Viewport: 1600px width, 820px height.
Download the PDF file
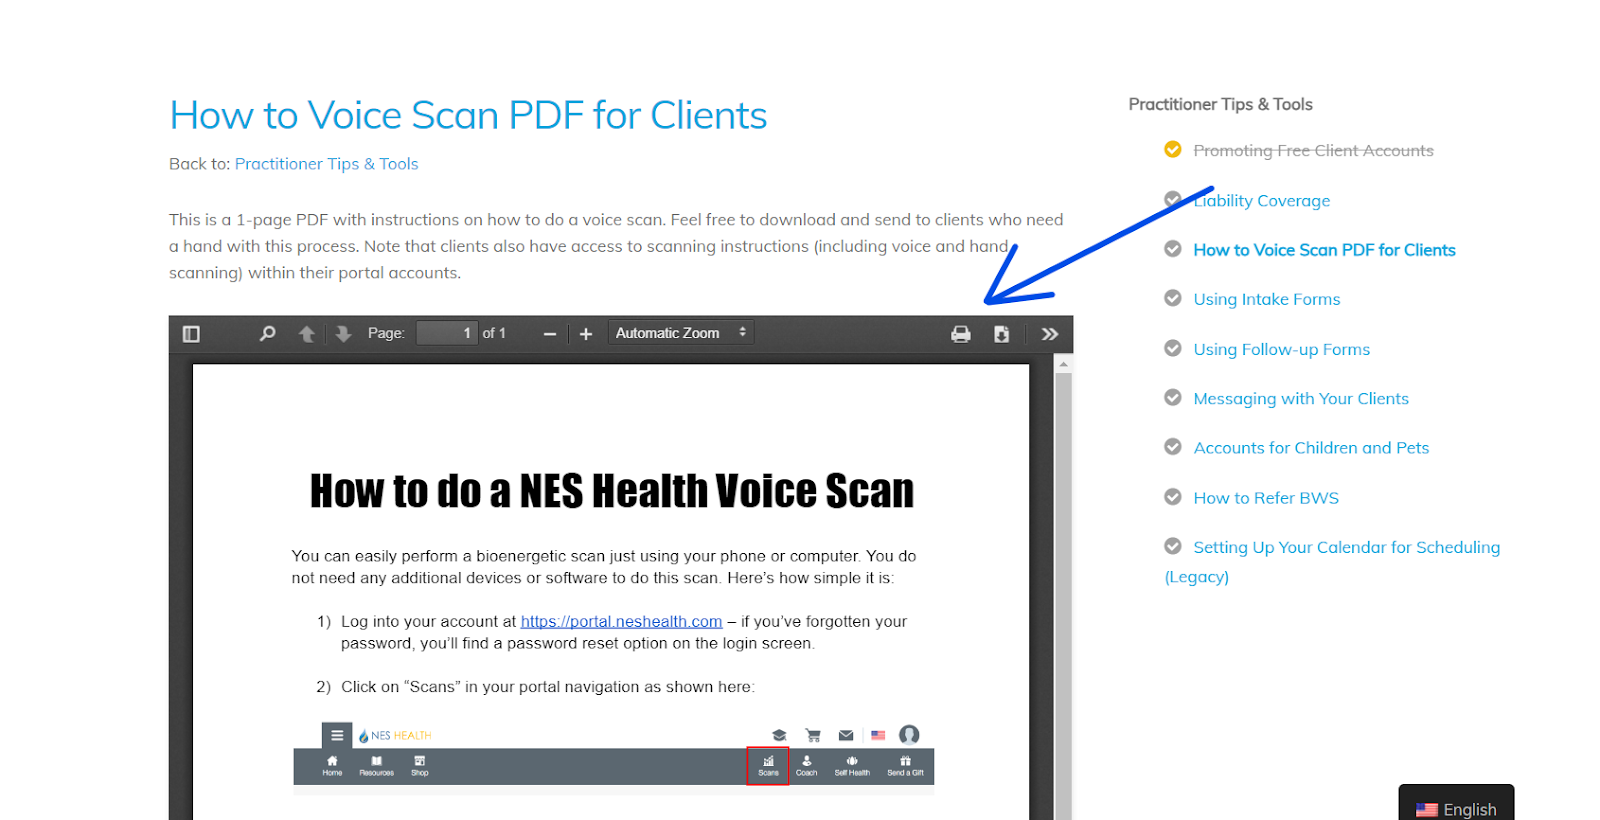tap(1001, 334)
